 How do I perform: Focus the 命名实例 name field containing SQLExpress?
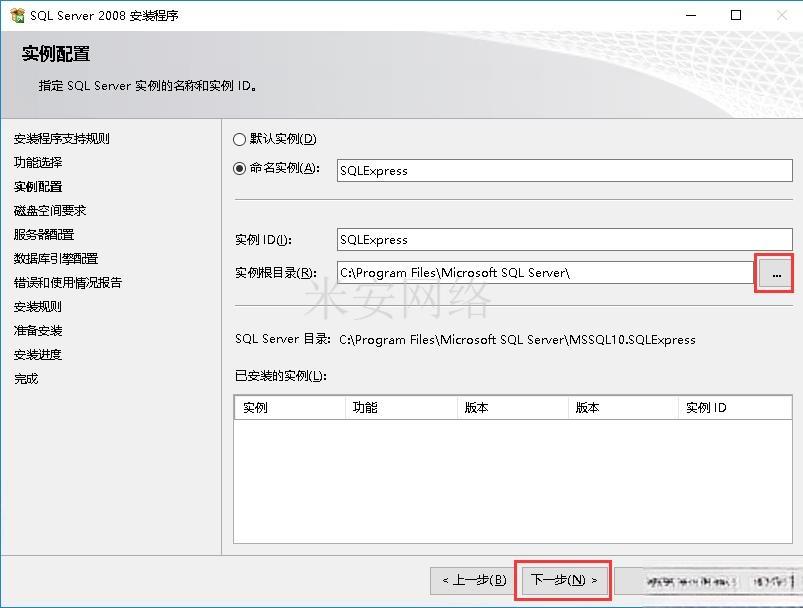(565, 171)
